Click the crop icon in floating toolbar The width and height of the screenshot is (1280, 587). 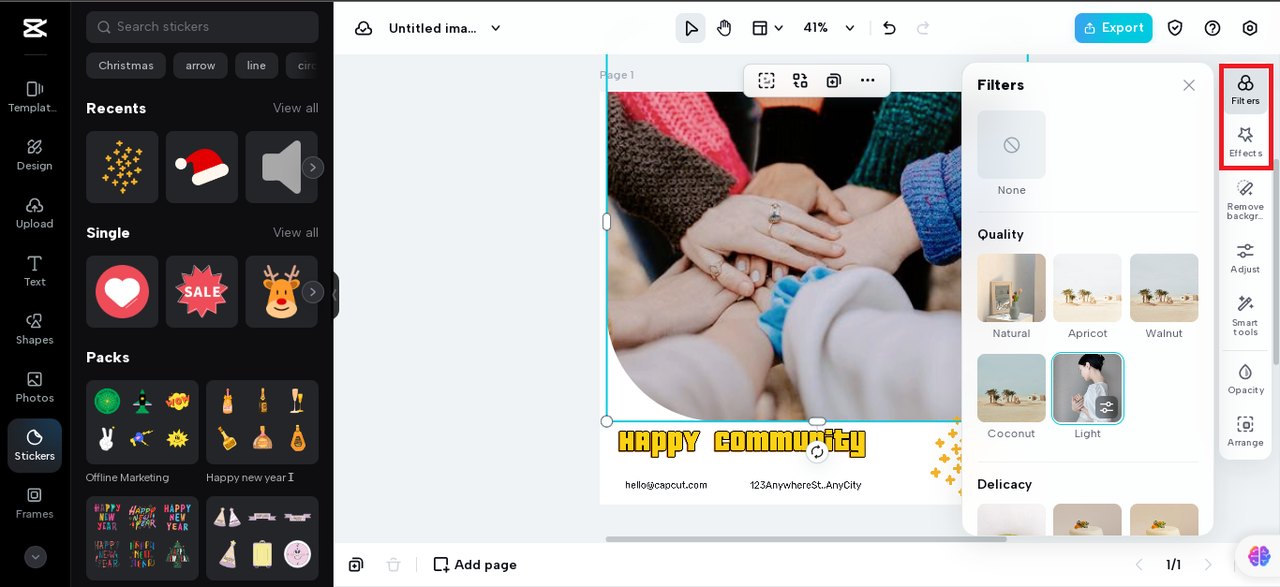766,80
